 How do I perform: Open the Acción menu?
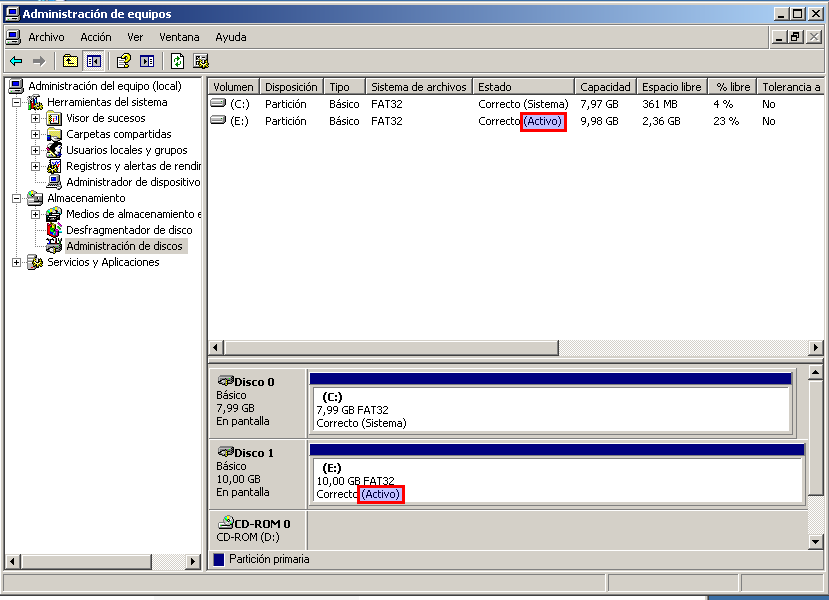click(96, 37)
